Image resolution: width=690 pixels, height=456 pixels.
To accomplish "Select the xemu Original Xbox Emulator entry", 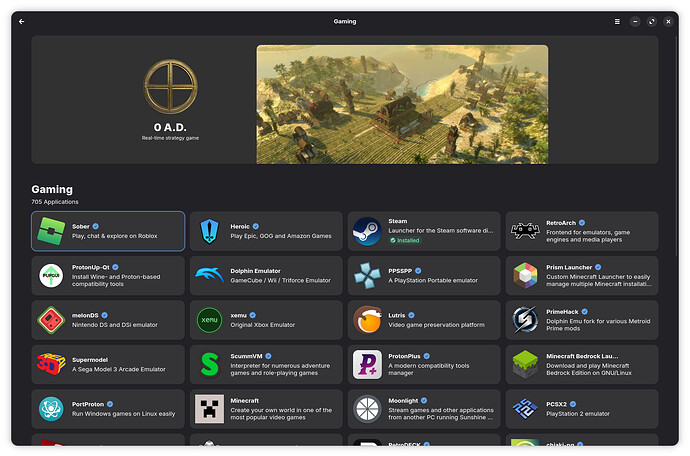I will coord(266,320).
